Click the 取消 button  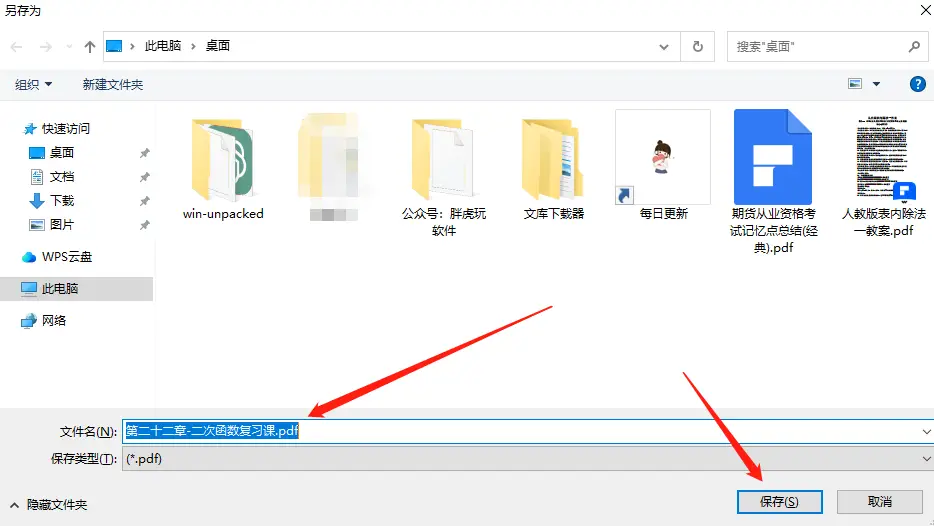[879, 502]
